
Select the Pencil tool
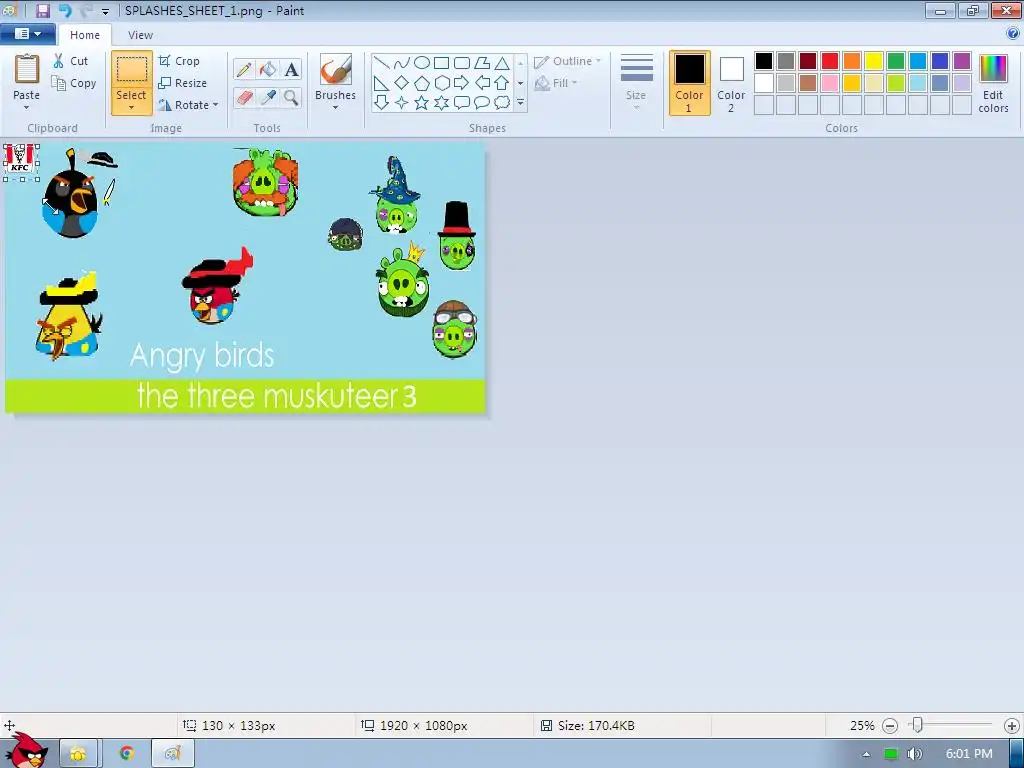coord(244,69)
